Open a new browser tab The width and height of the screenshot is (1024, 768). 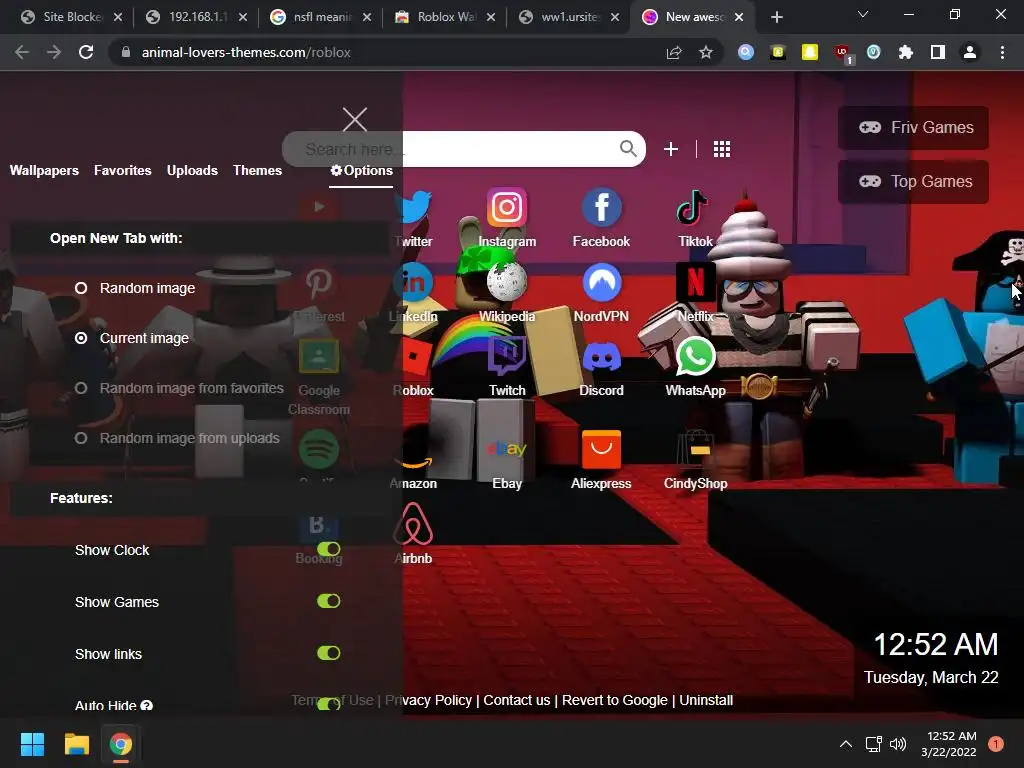pos(776,17)
